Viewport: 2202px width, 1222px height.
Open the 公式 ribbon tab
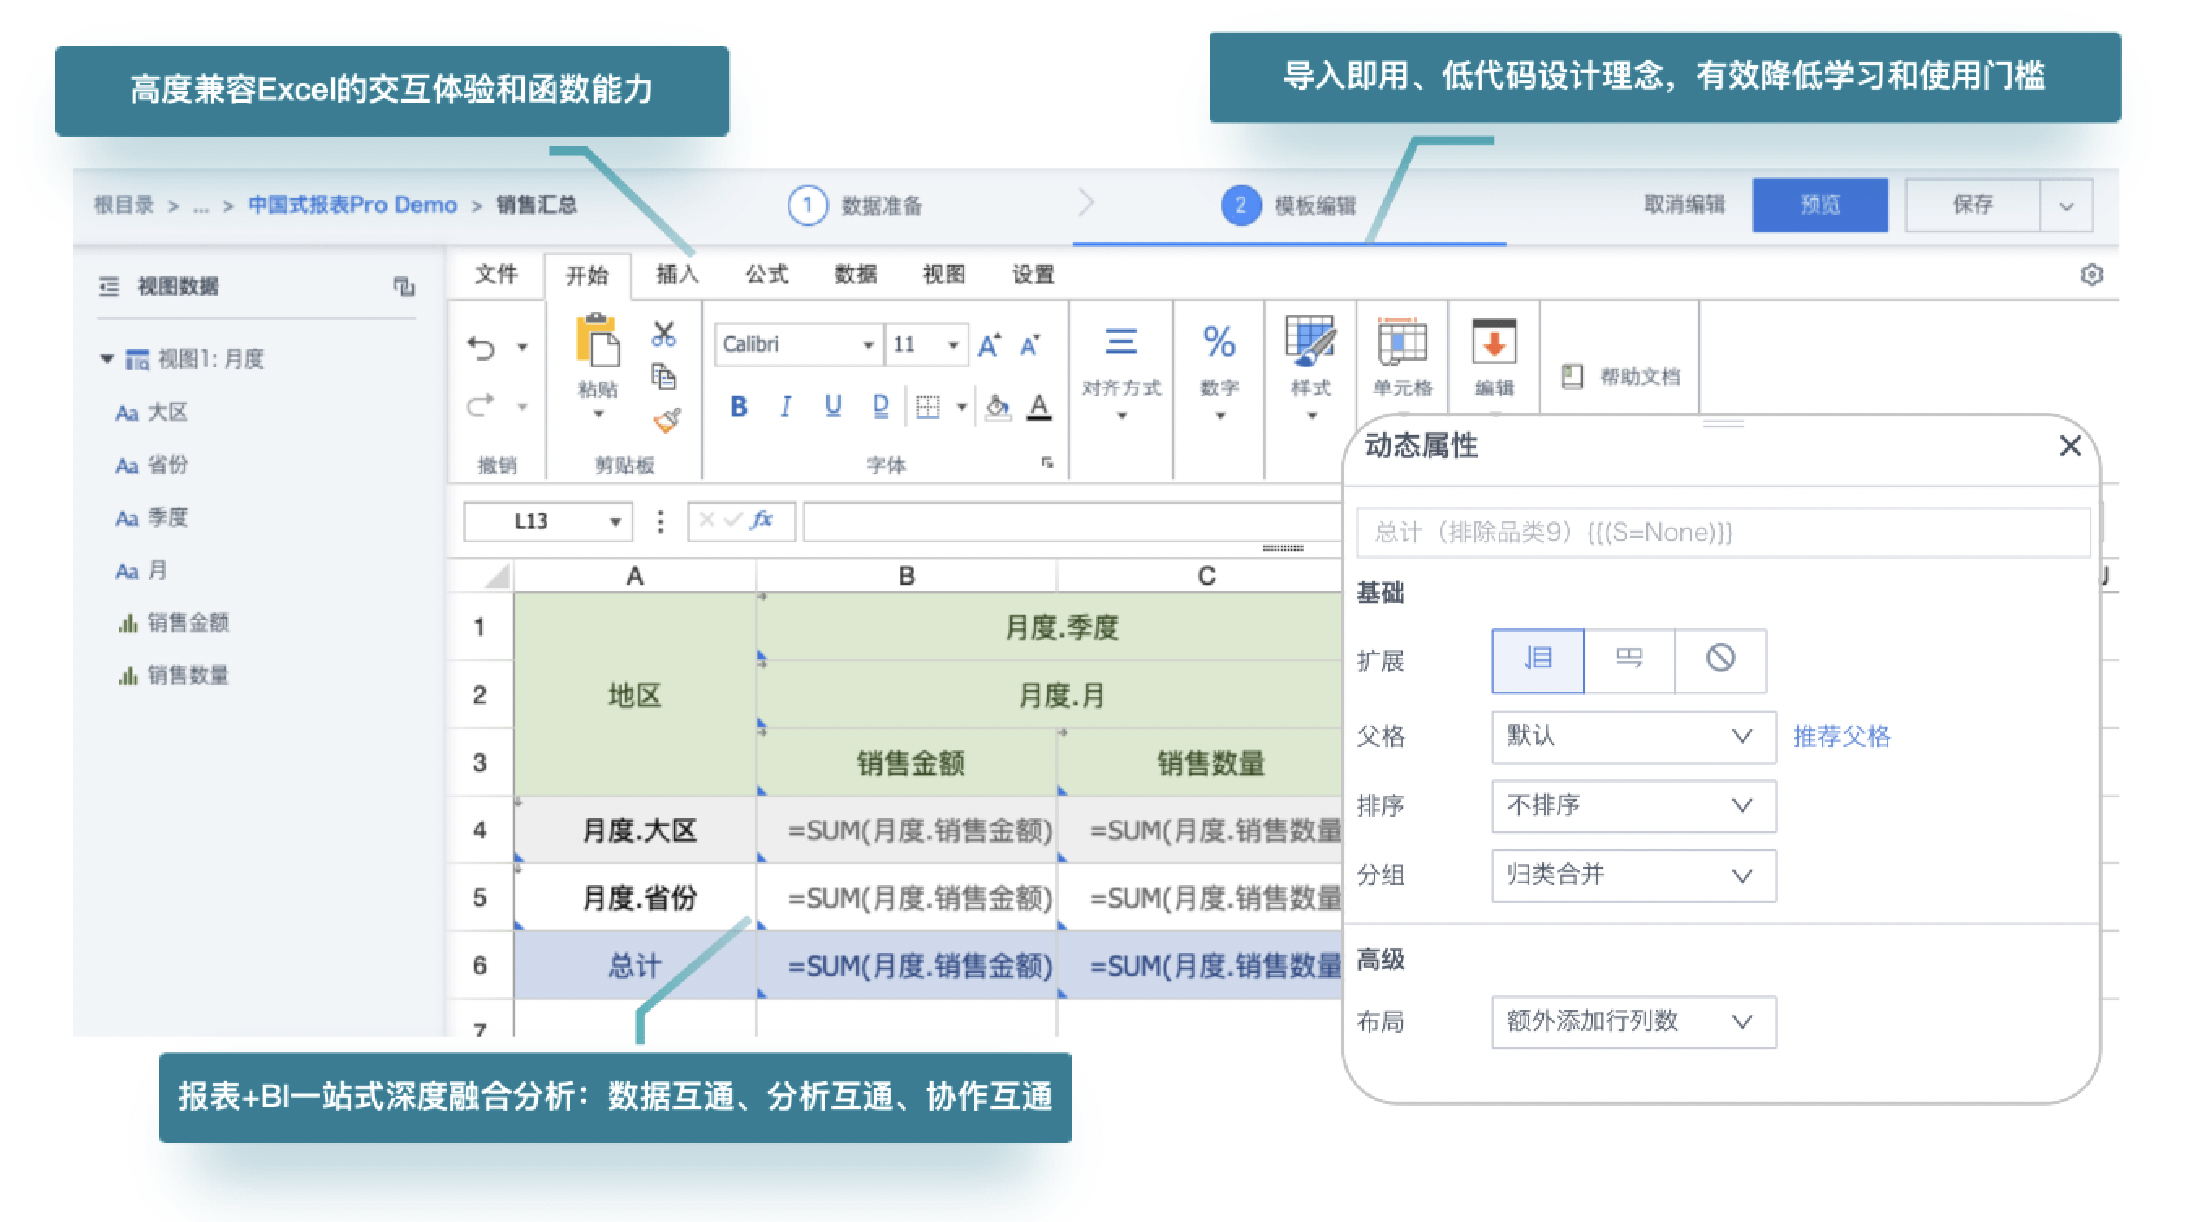(766, 275)
